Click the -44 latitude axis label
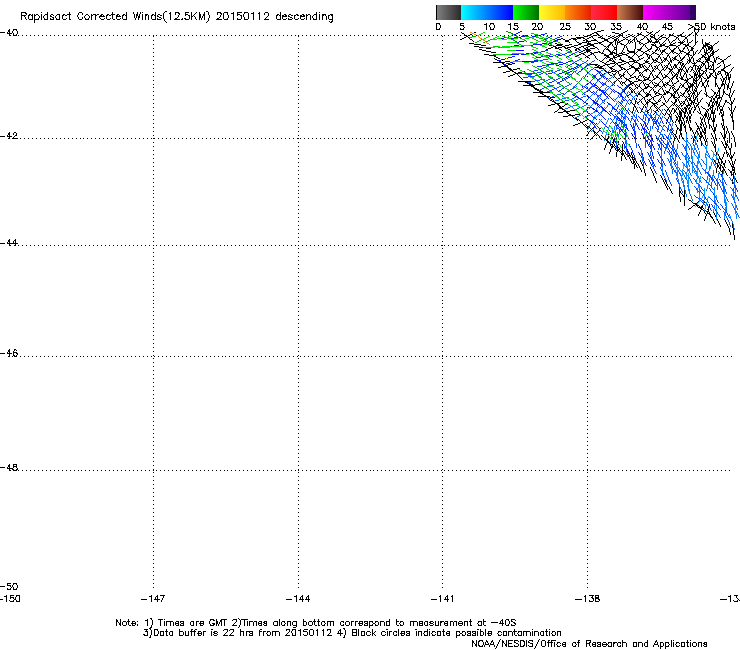740x650 pixels. click(9, 243)
